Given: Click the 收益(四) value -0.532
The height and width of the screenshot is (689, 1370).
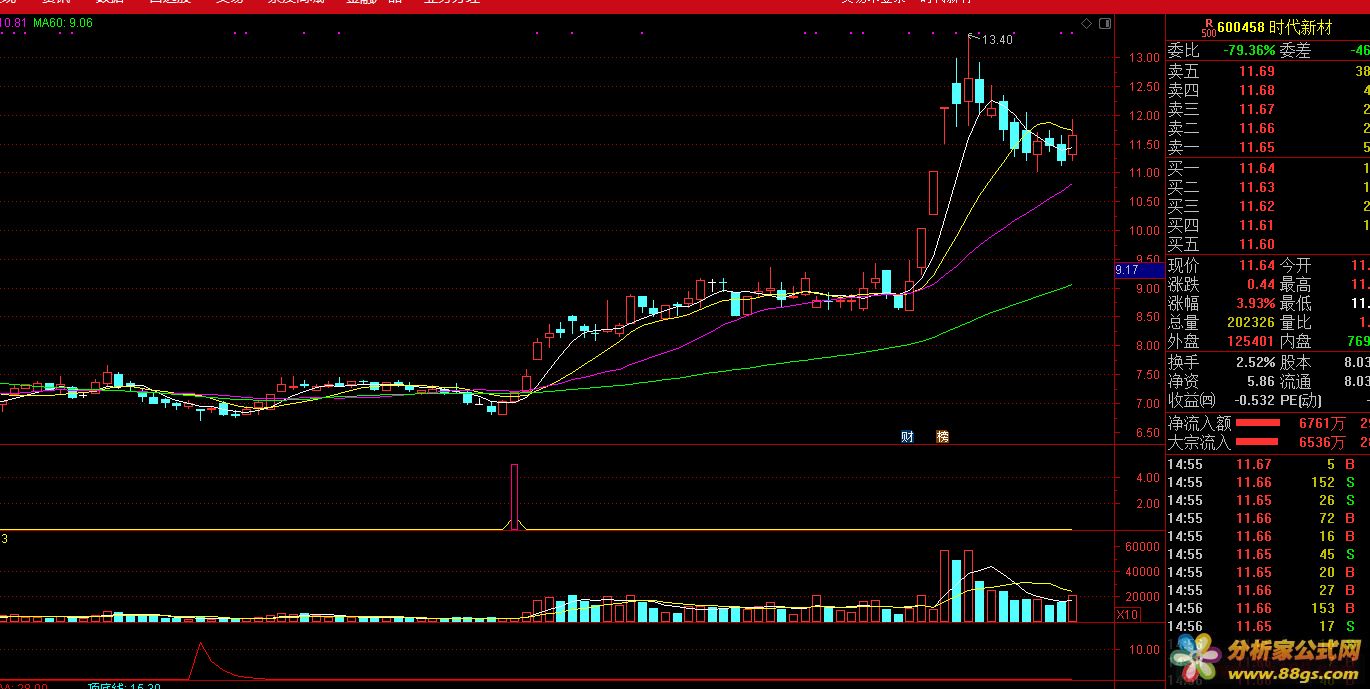Looking at the screenshot, I should point(1255,400).
